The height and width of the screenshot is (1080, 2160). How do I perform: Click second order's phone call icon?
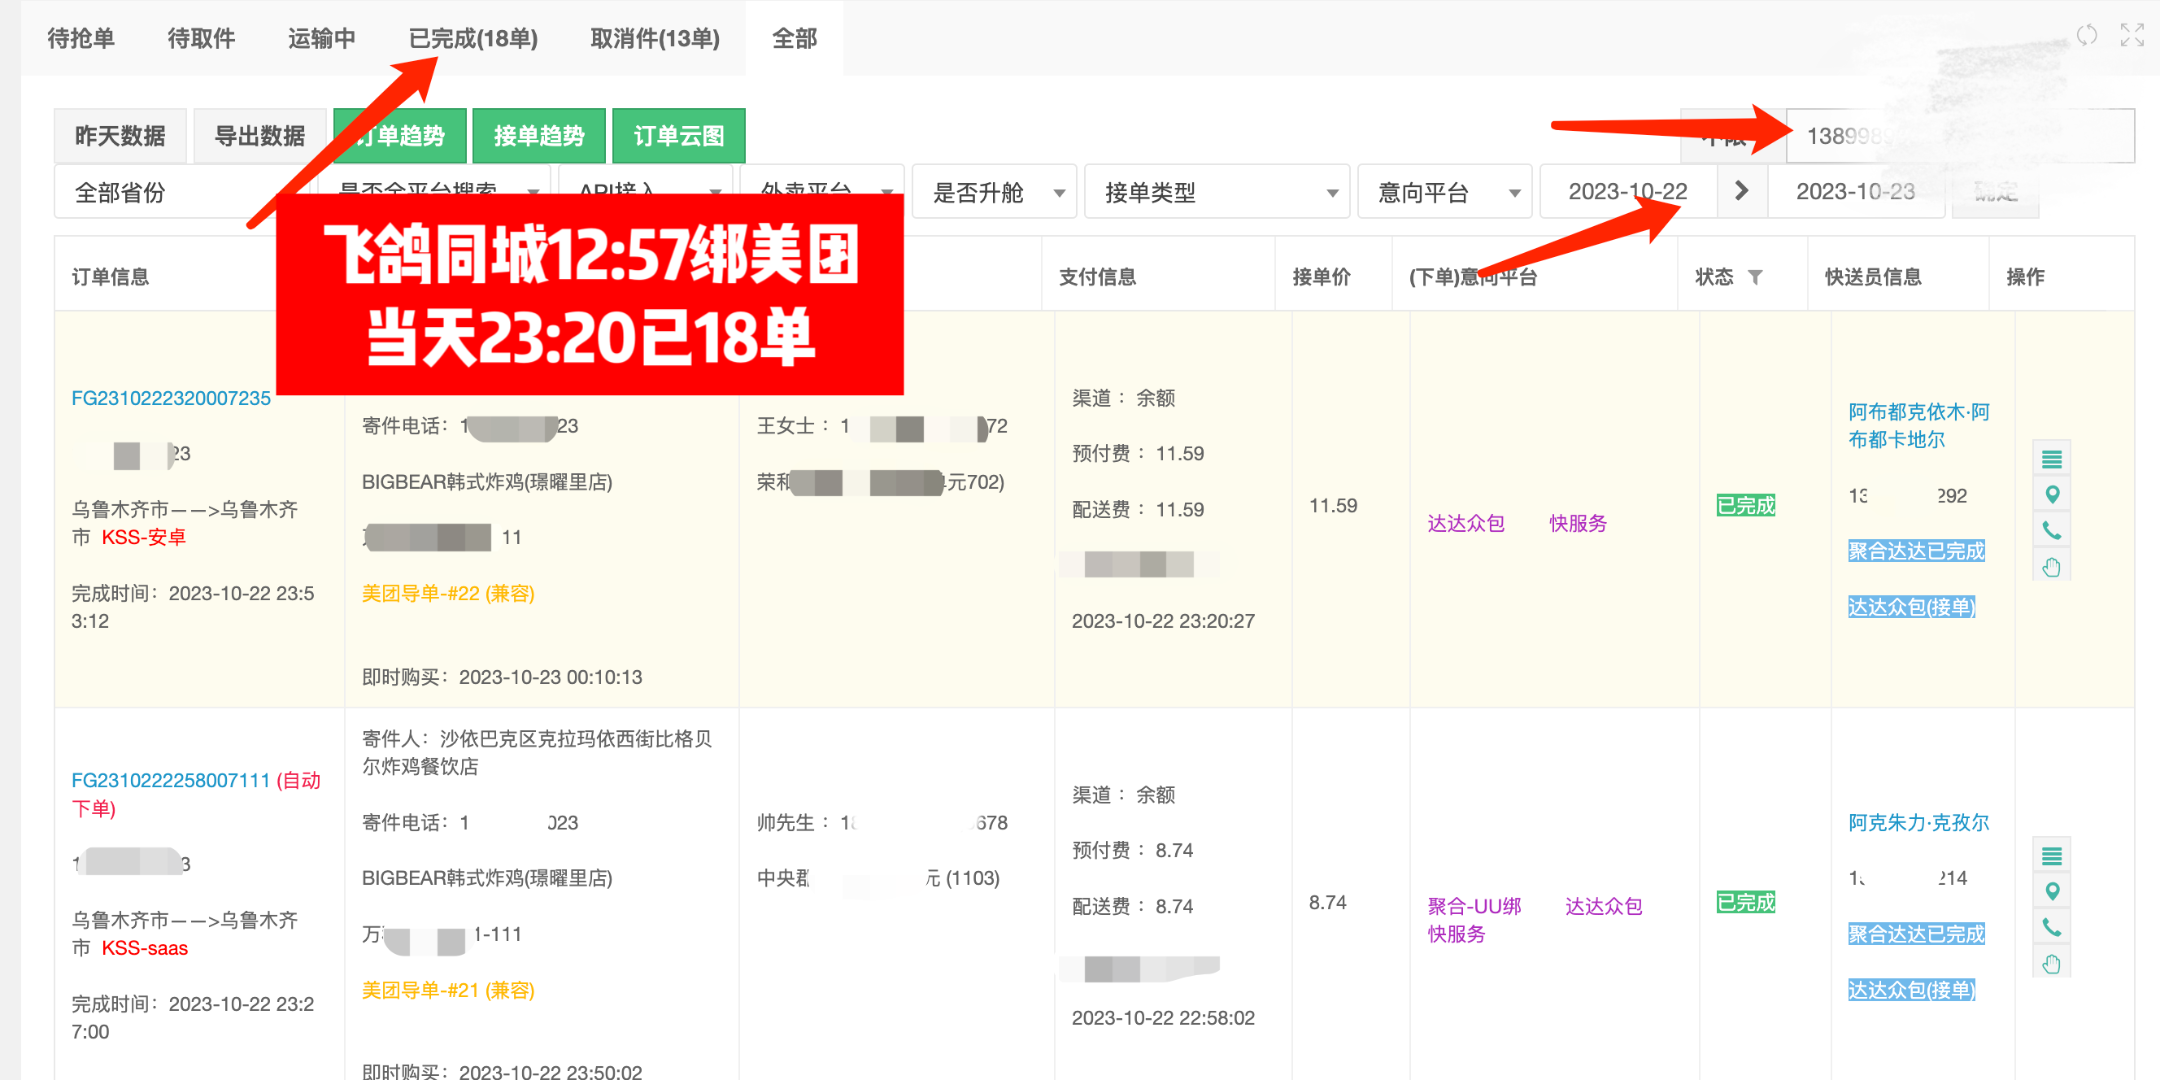[2052, 928]
